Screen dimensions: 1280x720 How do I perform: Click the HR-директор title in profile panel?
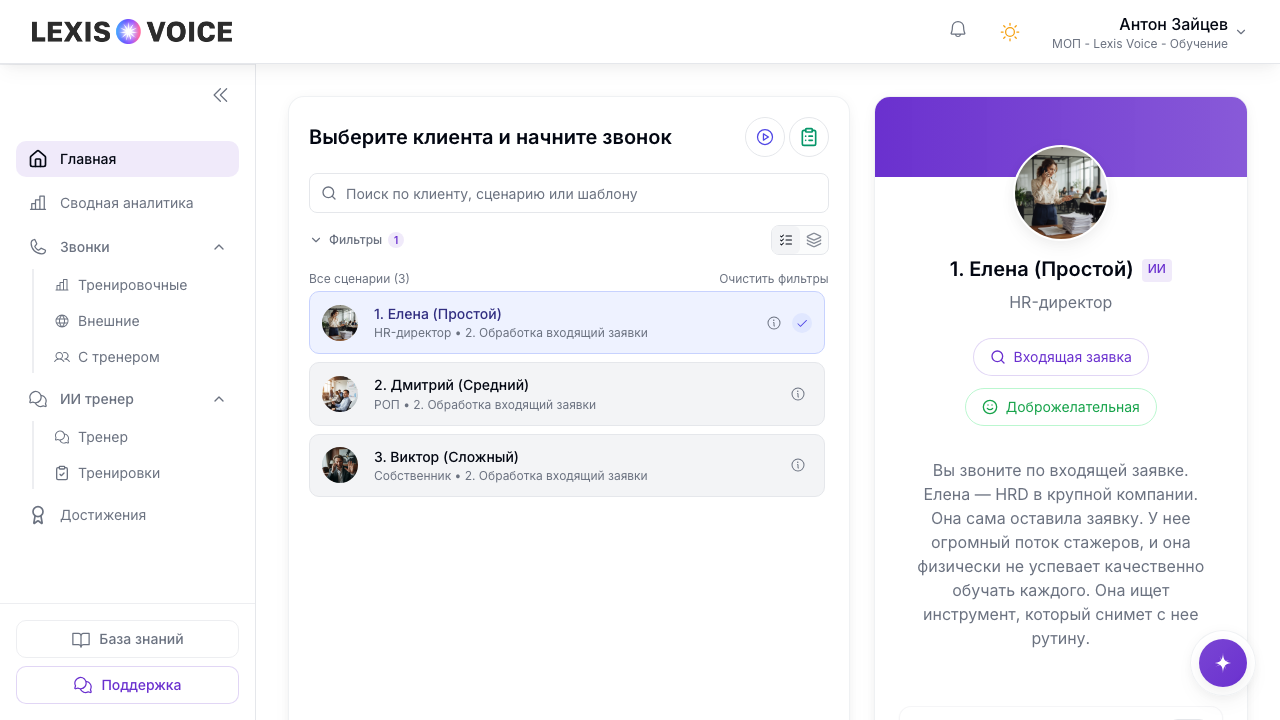[1061, 302]
